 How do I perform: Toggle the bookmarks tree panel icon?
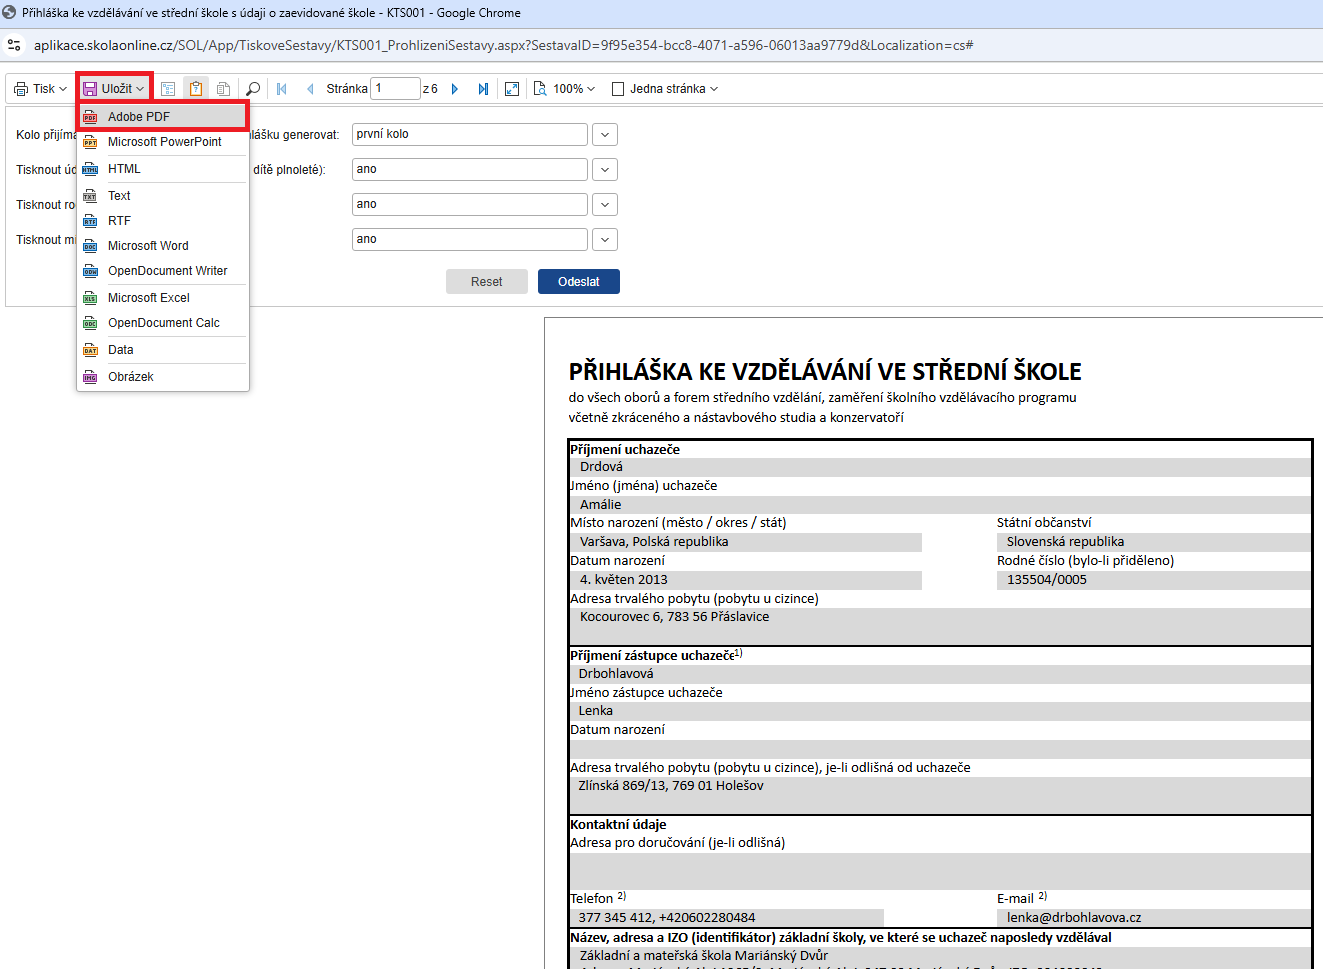coord(168,89)
